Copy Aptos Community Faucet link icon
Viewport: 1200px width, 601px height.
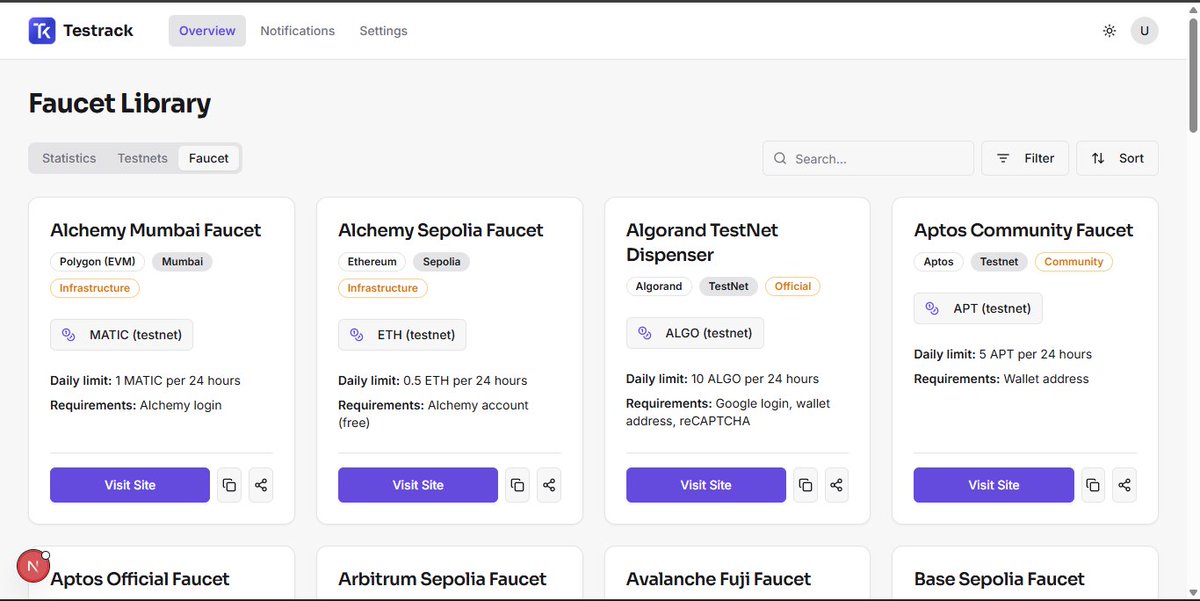tap(1093, 485)
